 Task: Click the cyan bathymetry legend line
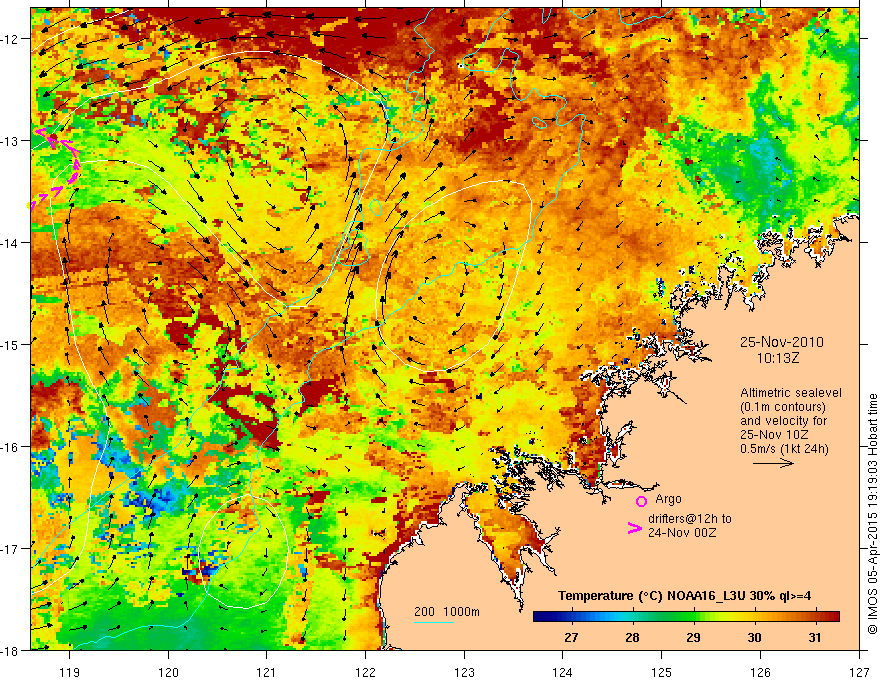434,622
